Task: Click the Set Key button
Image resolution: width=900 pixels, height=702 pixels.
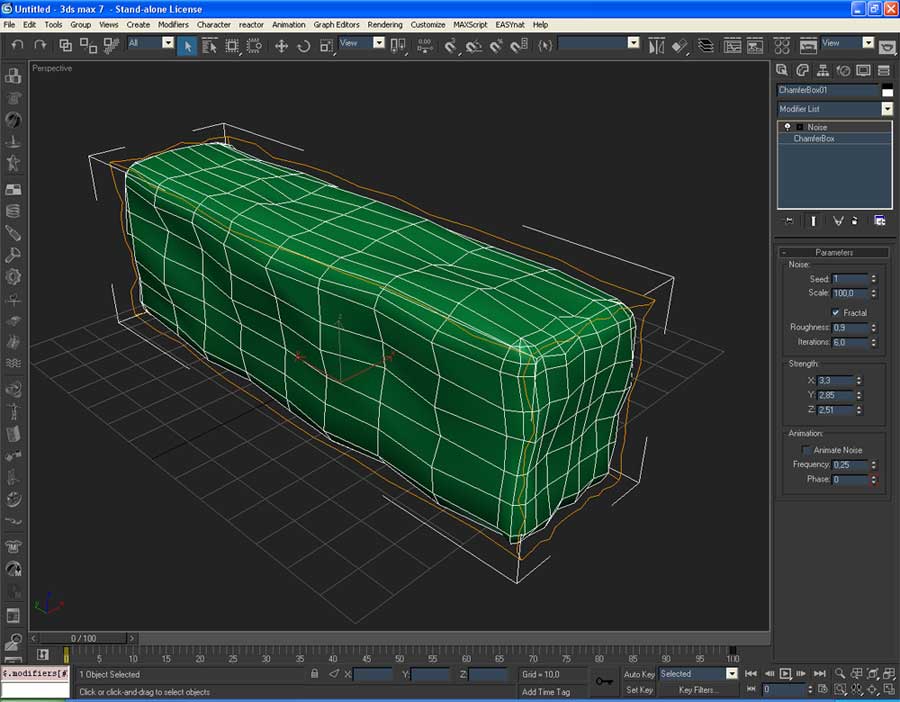Action: (x=639, y=690)
